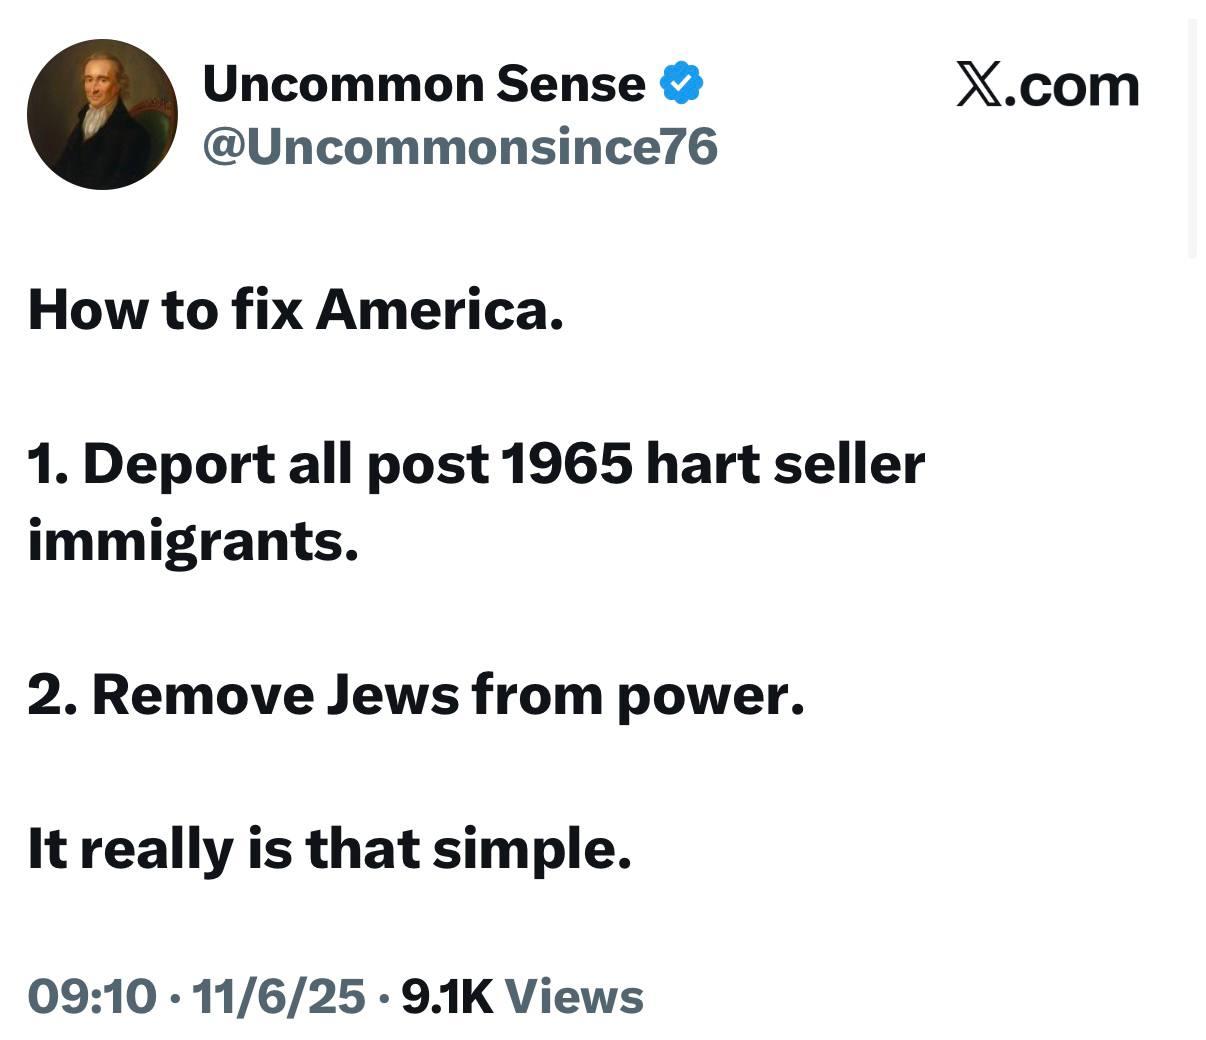Click the 9.1K view count number

[x=447, y=996]
